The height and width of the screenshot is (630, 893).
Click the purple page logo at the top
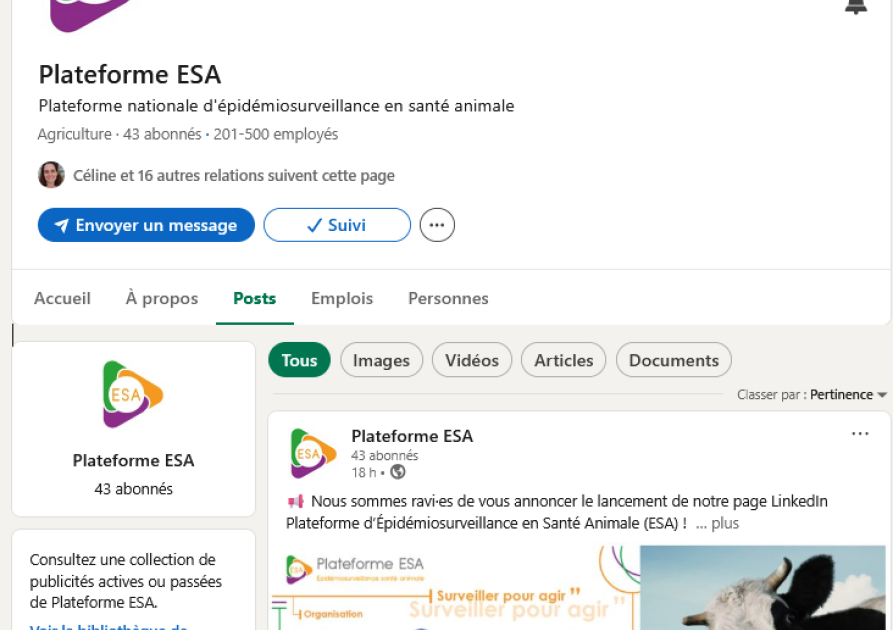[90, 14]
